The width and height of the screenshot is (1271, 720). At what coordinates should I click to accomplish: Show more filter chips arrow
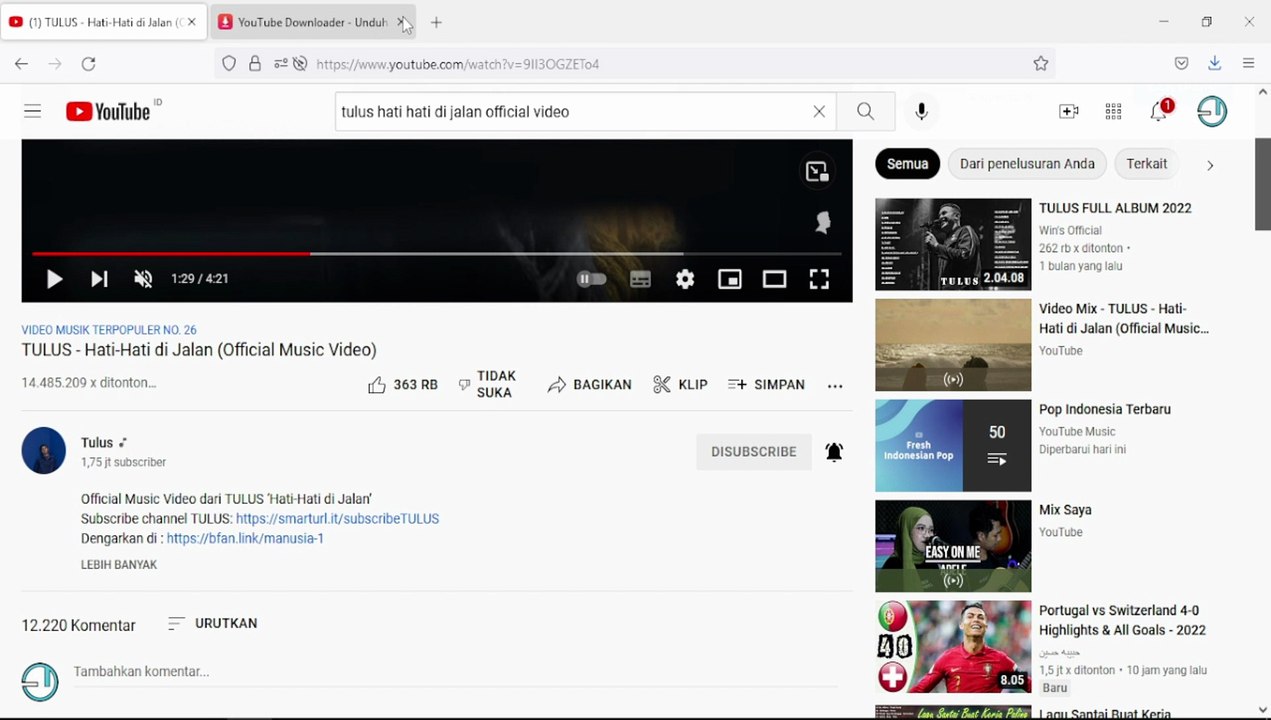pyautogui.click(x=1210, y=165)
